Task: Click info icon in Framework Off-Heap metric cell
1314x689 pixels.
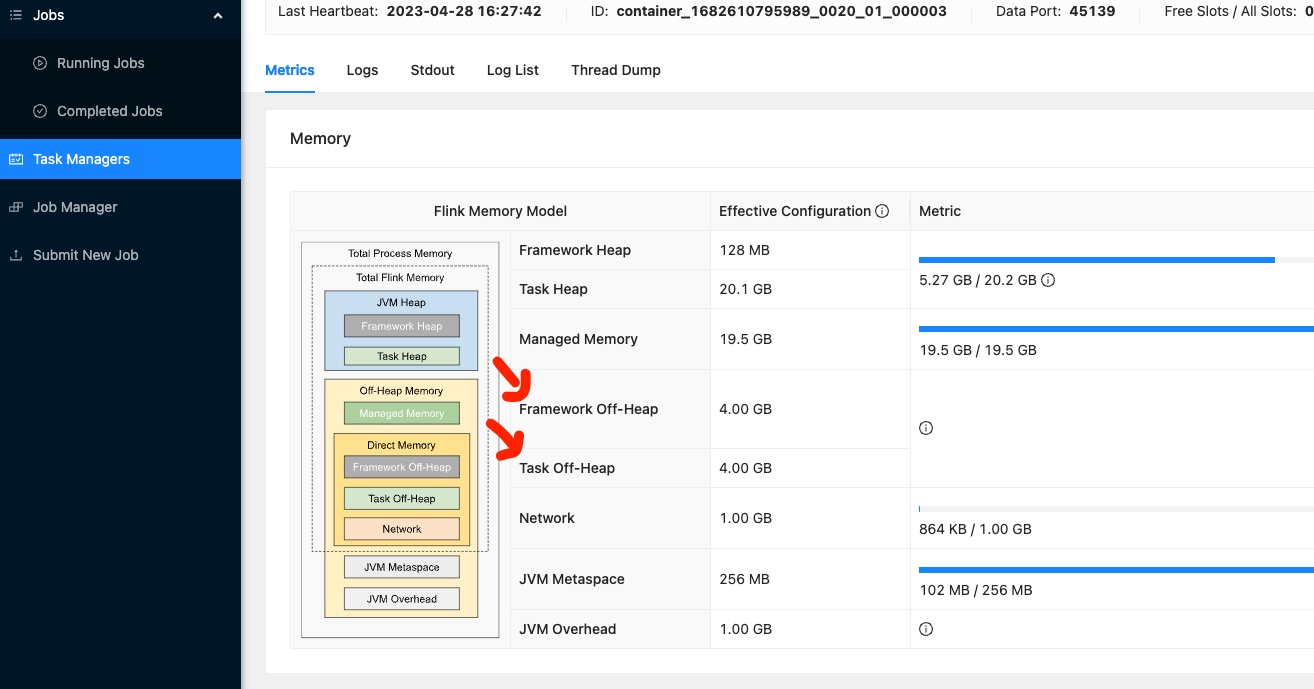Action: 926,428
